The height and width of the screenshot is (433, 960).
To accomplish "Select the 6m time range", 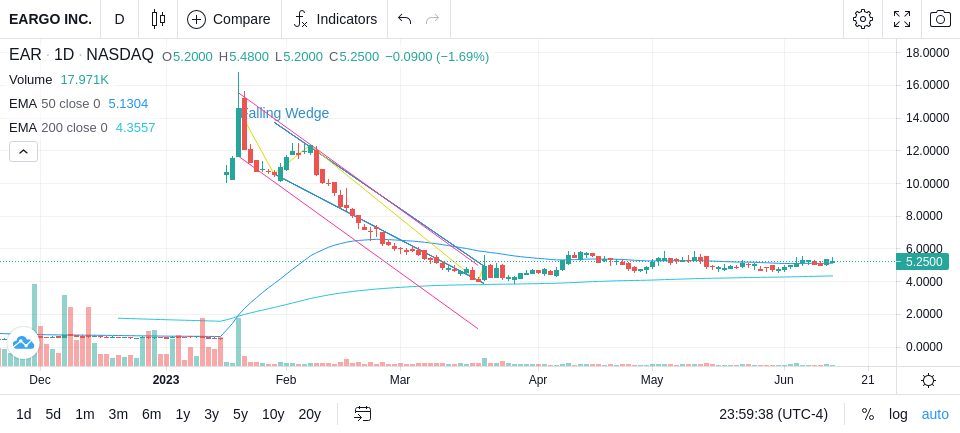I will click(151, 415).
